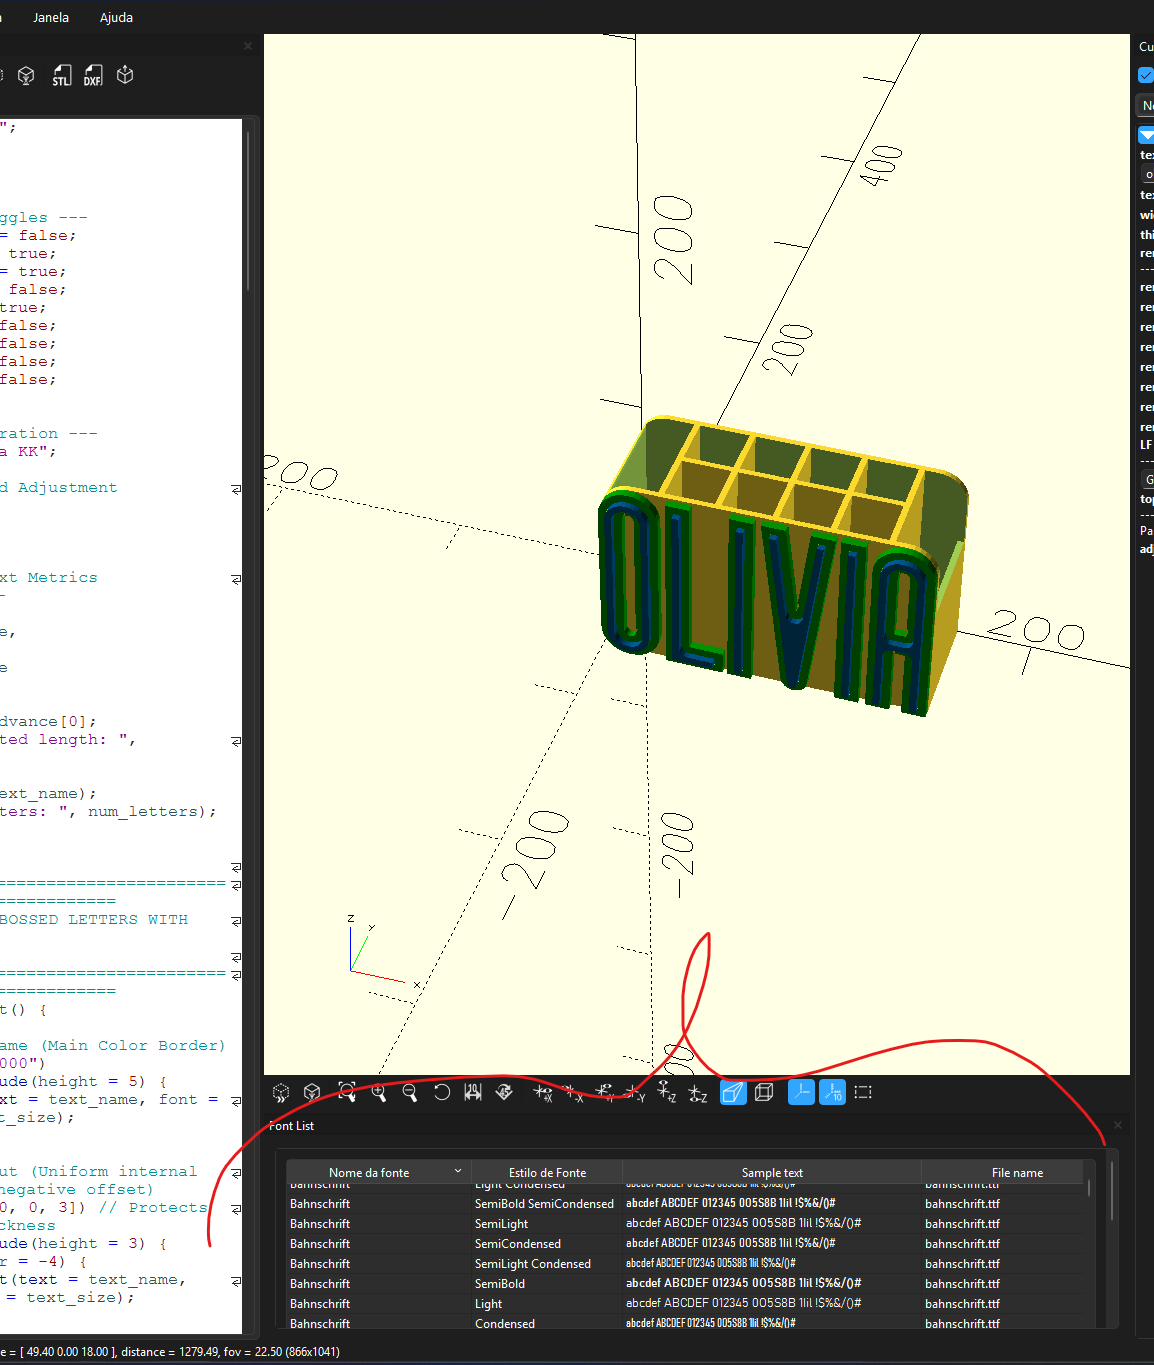1154x1365 pixels.
Task: Reset the view with the circular arrow icon
Action: coord(442,1092)
